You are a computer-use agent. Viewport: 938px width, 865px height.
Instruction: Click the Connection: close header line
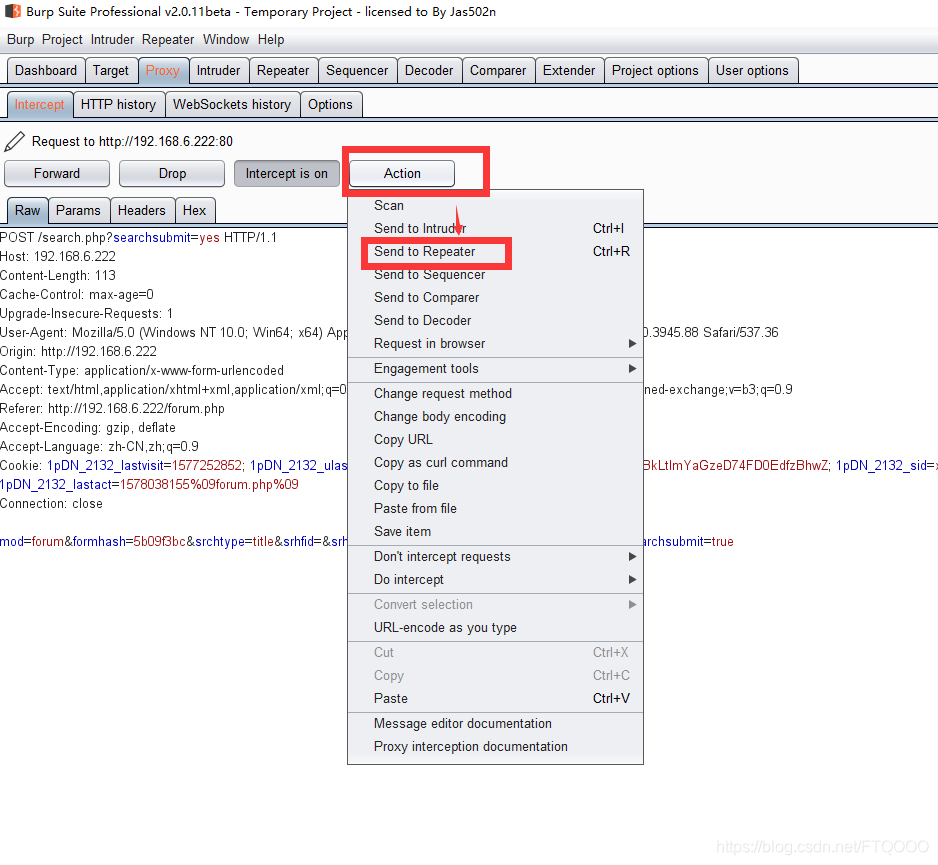coord(51,504)
